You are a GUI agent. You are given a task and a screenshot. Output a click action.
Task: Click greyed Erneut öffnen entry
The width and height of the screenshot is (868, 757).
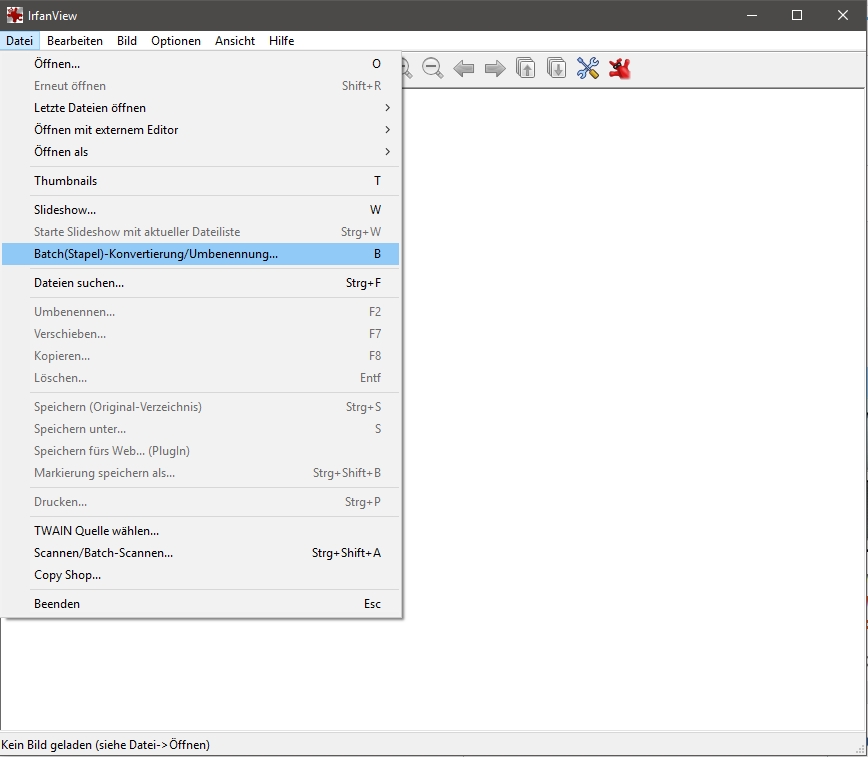coord(200,86)
